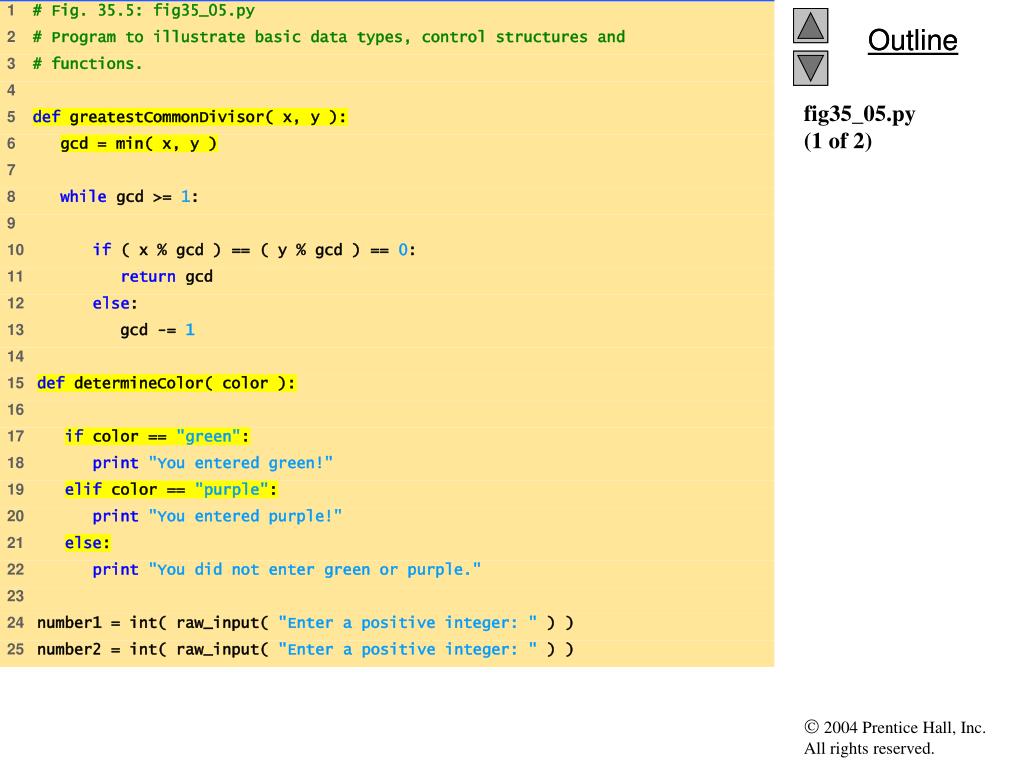Click the "# Fig. 35.5: fig35_05.py" comment line
This screenshot has height=768, width=1024.
[144, 10]
